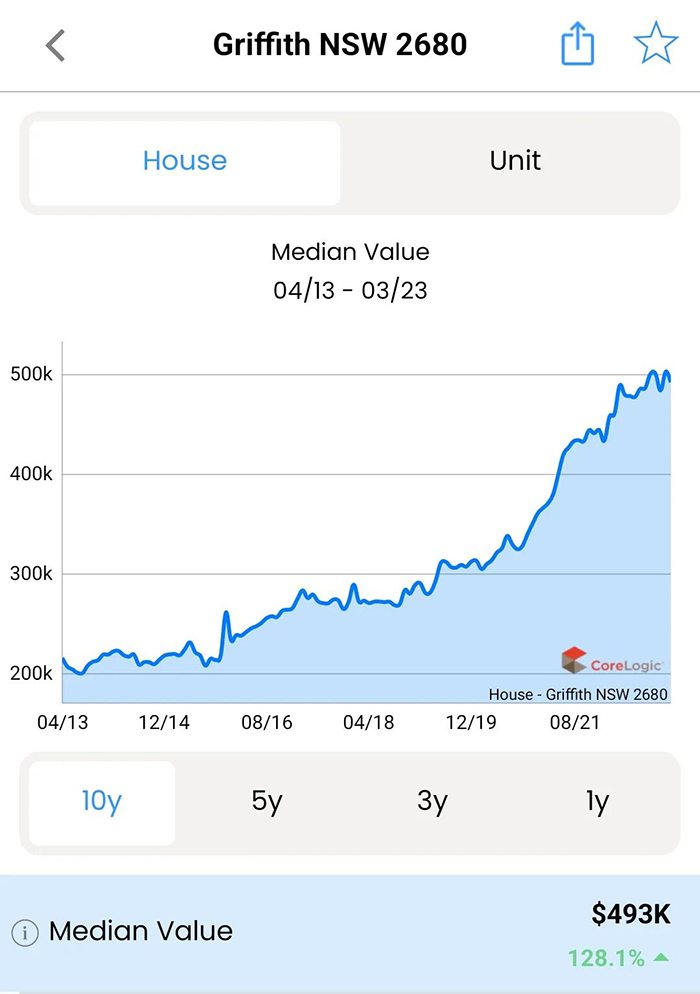Tap the 128.1% growth percentage

click(606, 957)
